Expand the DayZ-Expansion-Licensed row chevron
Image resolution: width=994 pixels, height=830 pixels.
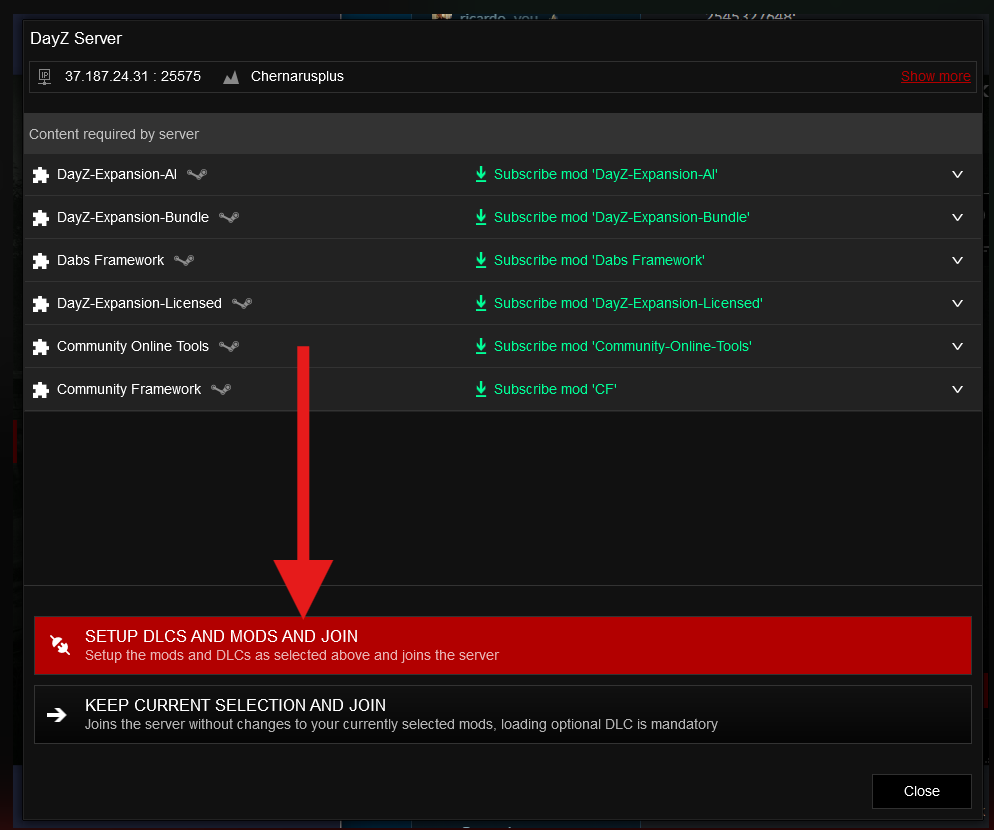pos(957,303)
